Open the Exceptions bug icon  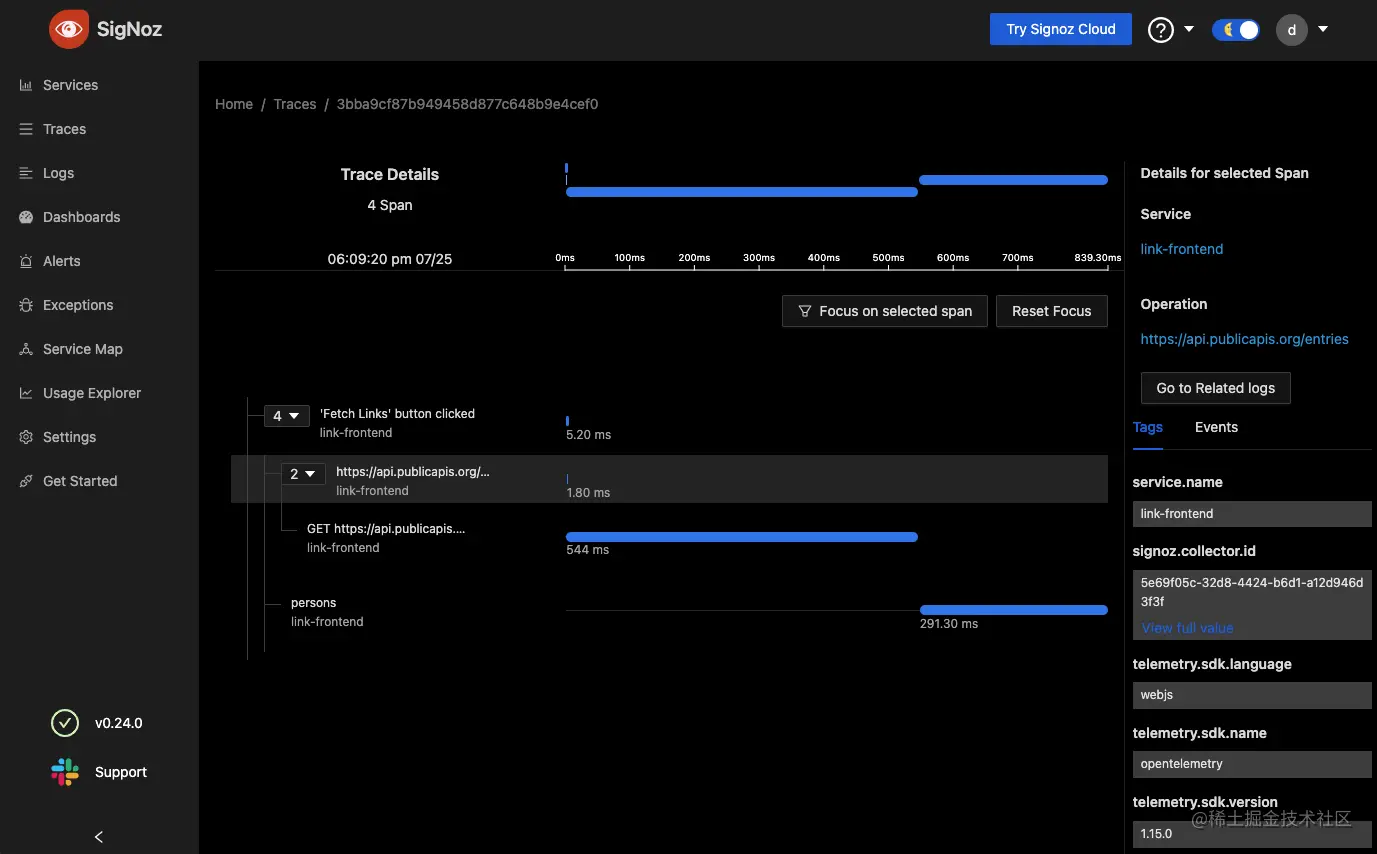pos(26,305)
